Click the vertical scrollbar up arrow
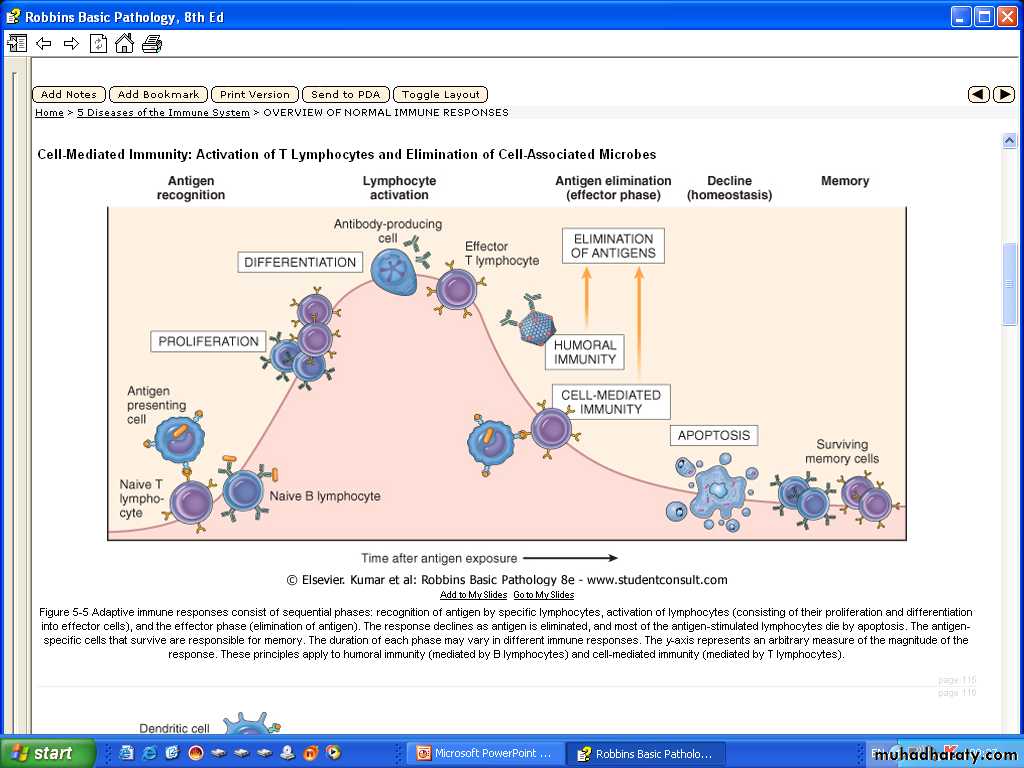This screenshot has width=1024, height=768. pos(1009,142)
